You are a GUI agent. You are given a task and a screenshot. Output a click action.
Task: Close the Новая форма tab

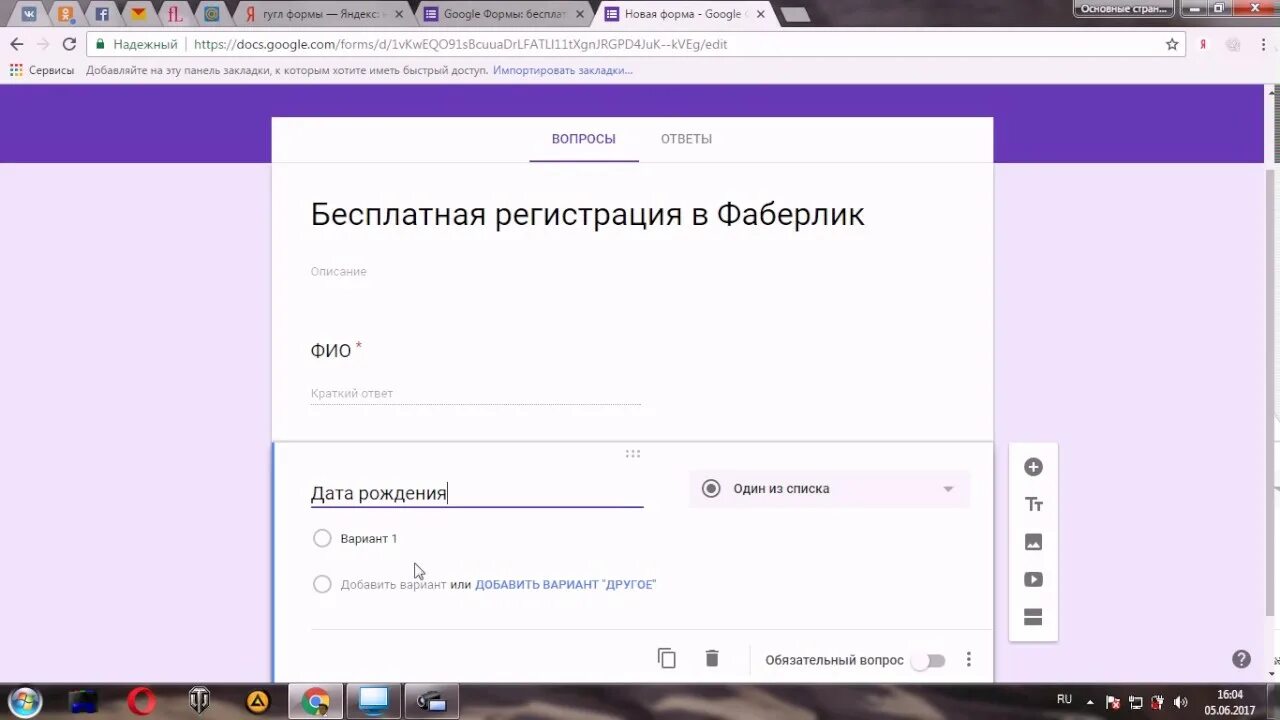pyautogui.click(x=760, y=14)
